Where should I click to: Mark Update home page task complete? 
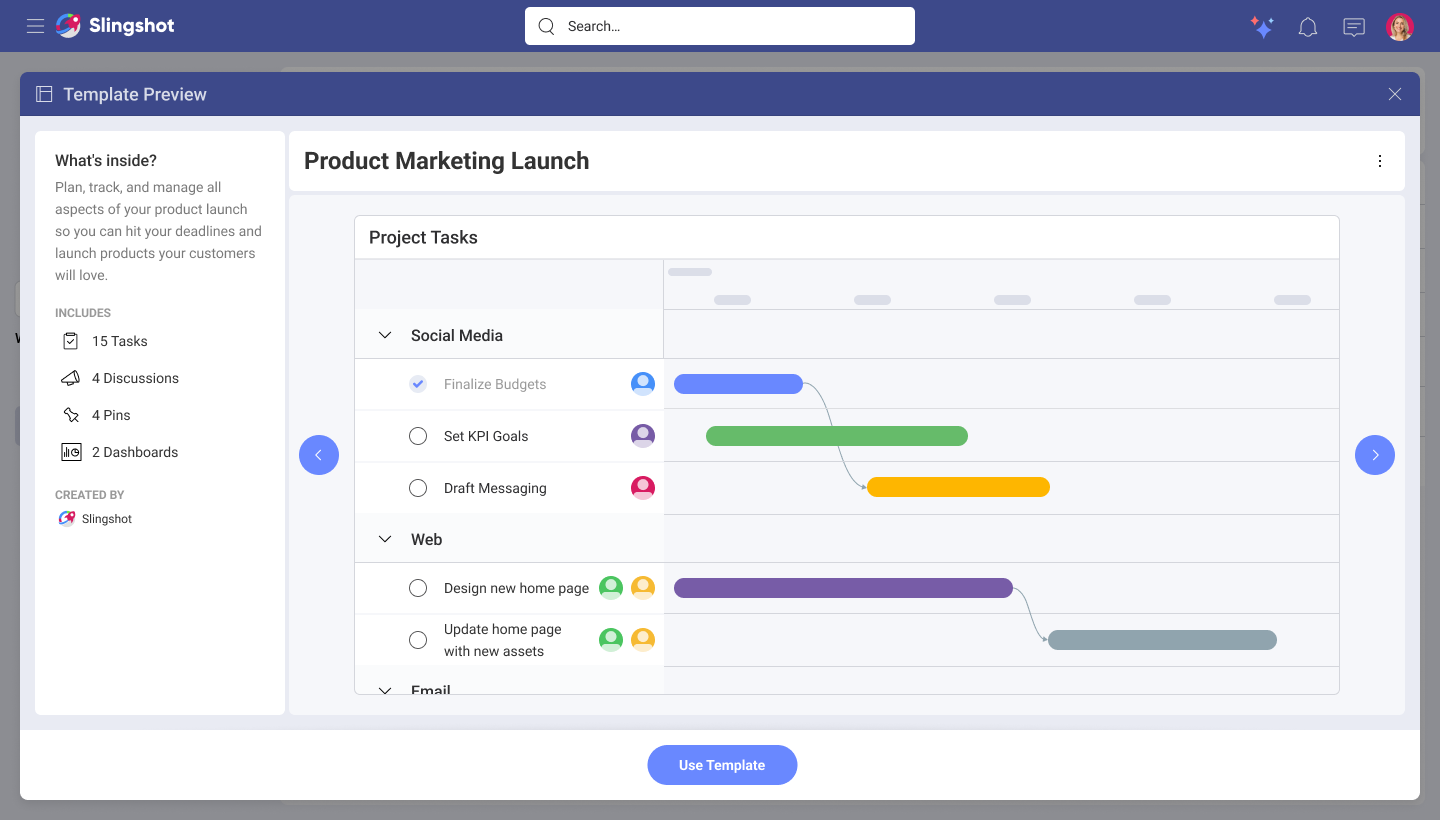pyautogui.click(x=418, y=640)
